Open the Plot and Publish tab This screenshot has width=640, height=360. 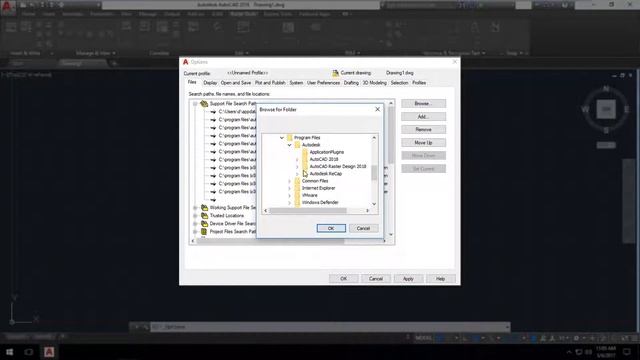pyautogui.click(x=270, y=83)
